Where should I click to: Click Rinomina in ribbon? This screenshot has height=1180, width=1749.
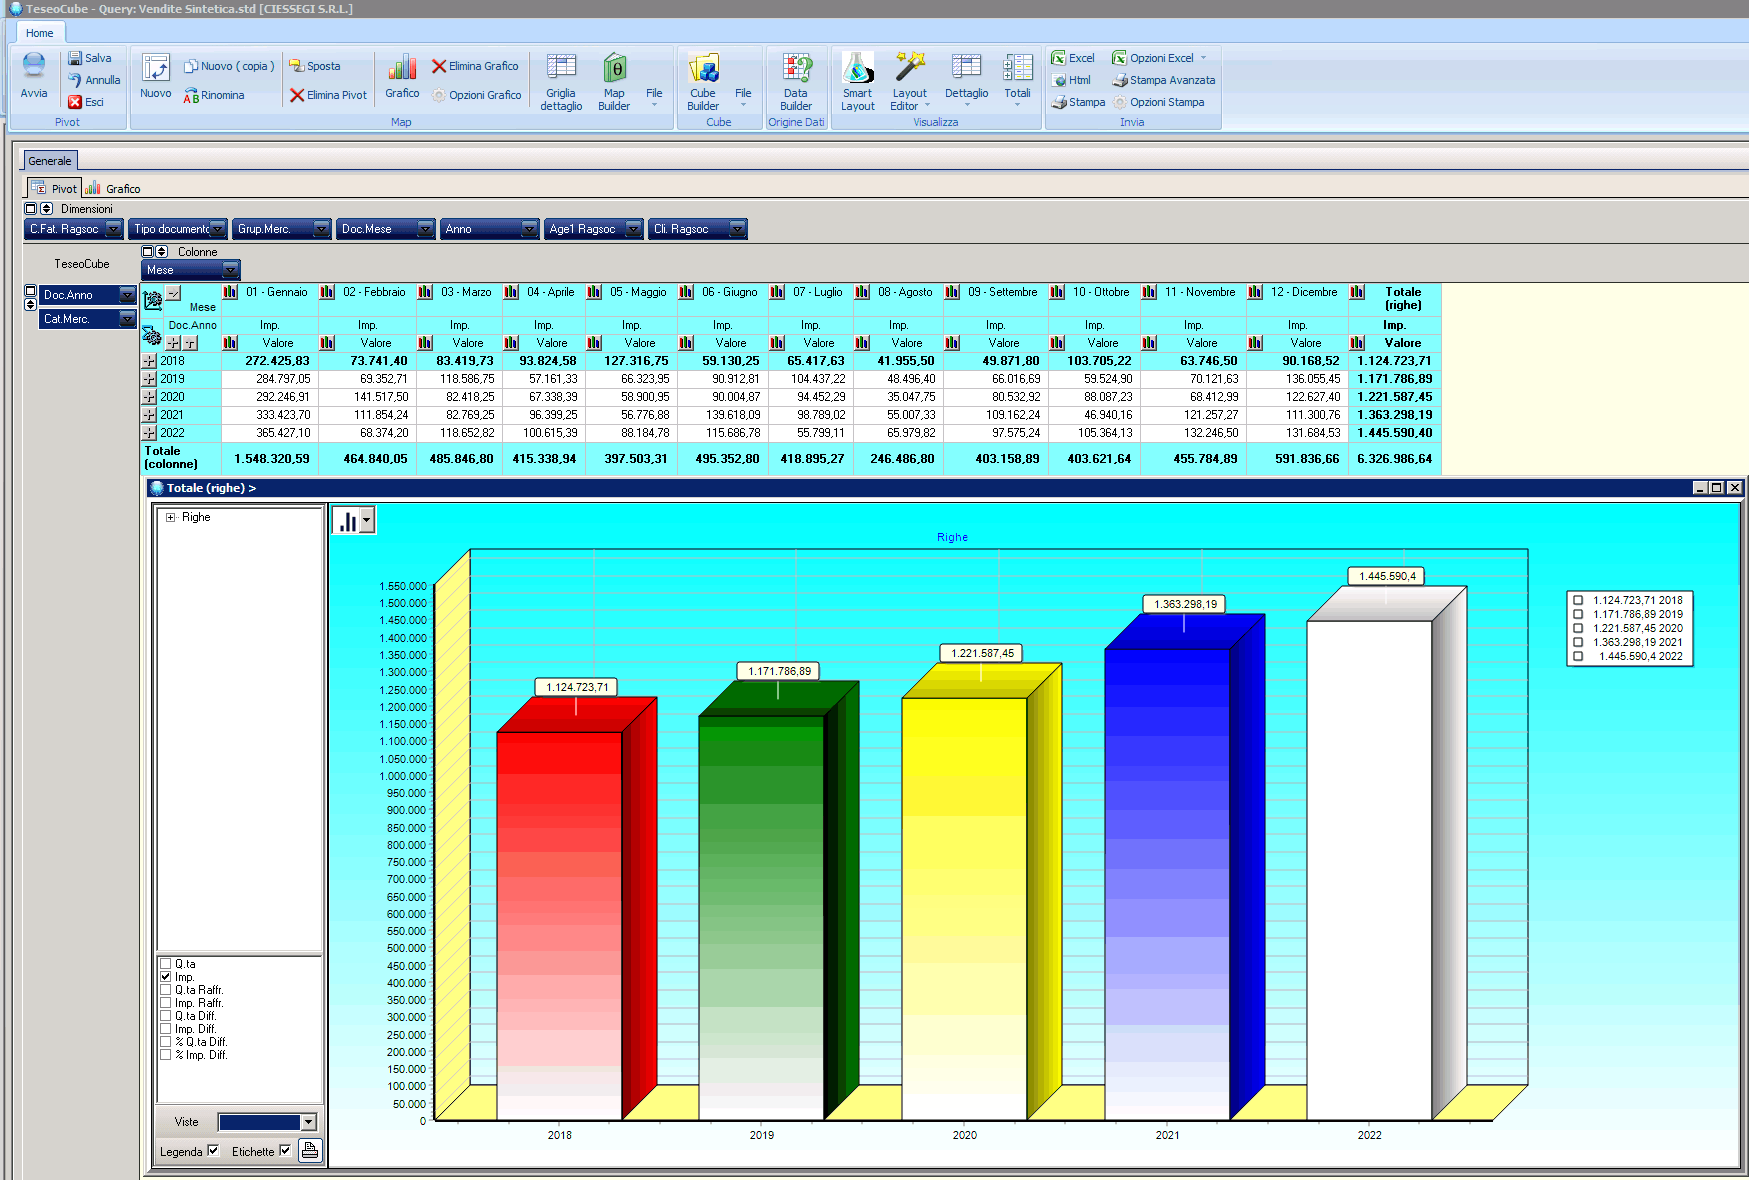(213, 95)
